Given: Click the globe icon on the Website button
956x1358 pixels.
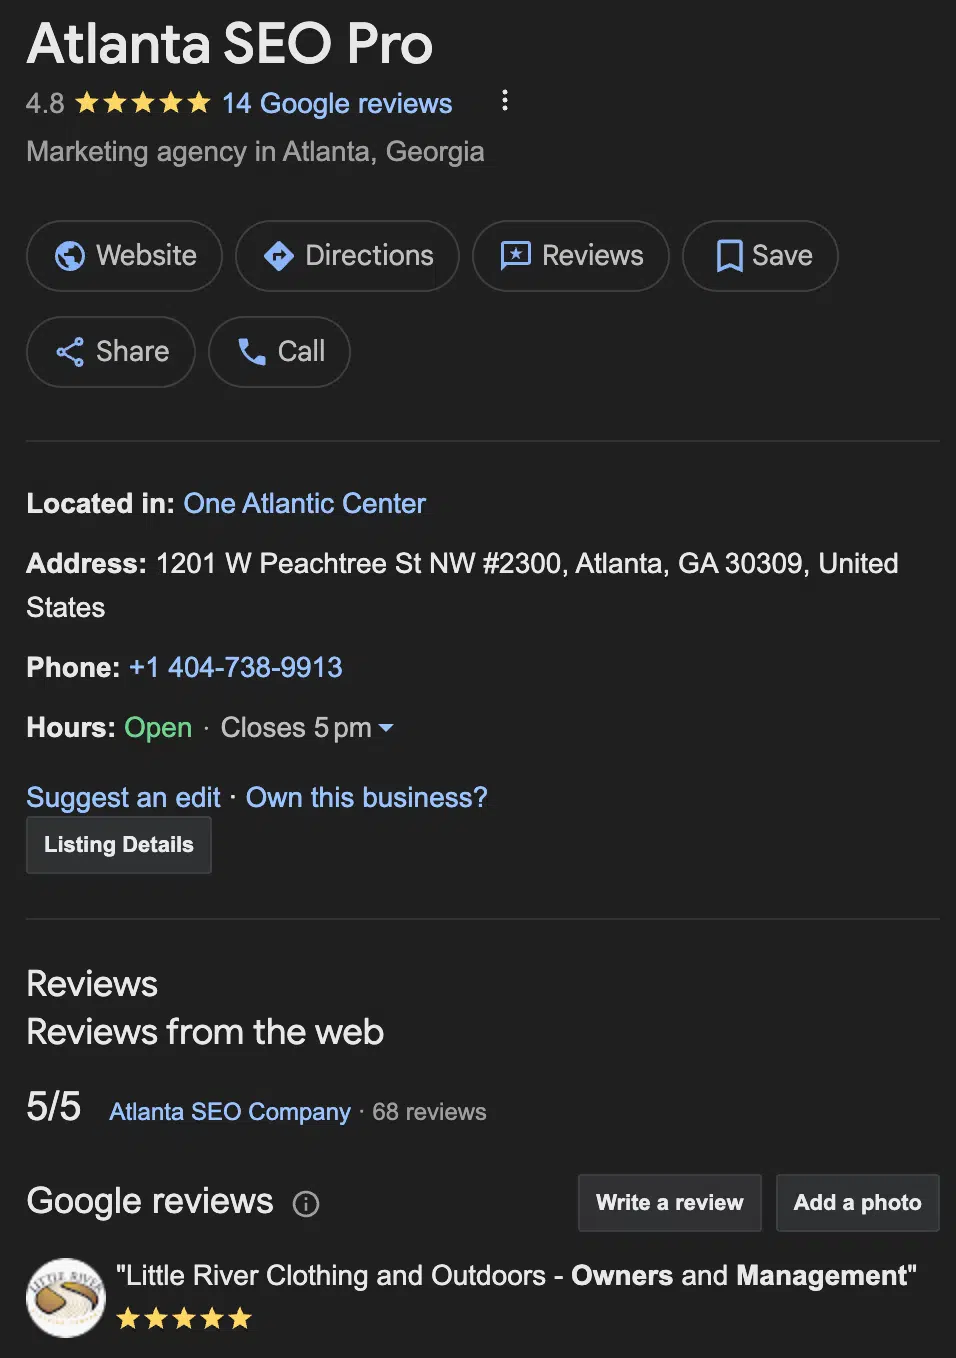Looking at the screenshot, I should (70, 256).
